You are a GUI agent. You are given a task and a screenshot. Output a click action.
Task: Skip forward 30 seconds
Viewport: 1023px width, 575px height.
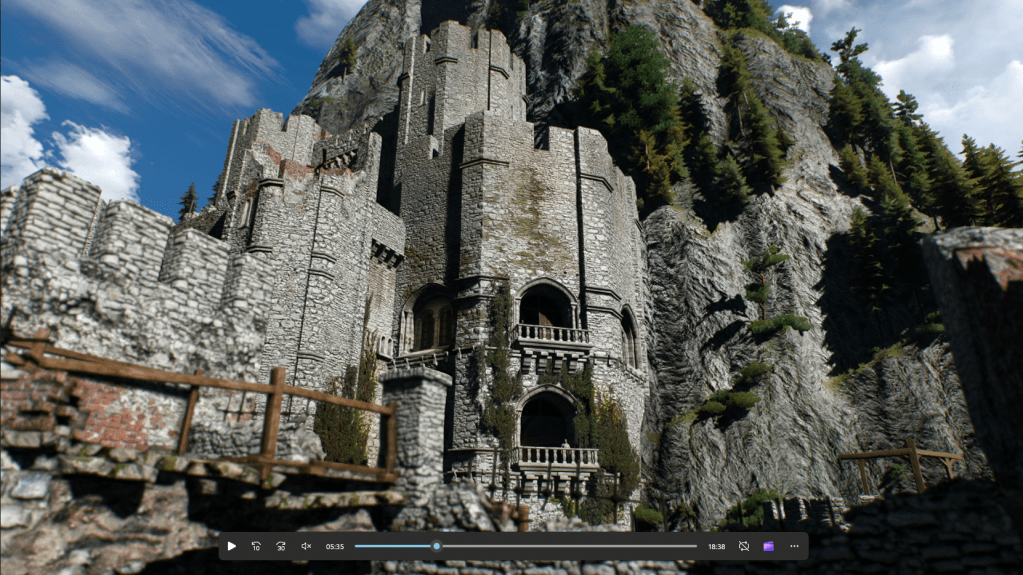click(x=281, y=546)
